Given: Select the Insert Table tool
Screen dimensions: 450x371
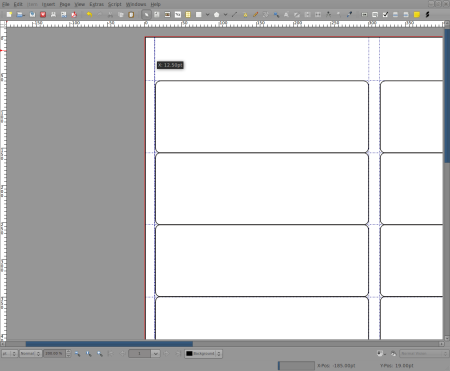Looking at the screenshot, I should (x=188, y=15).
